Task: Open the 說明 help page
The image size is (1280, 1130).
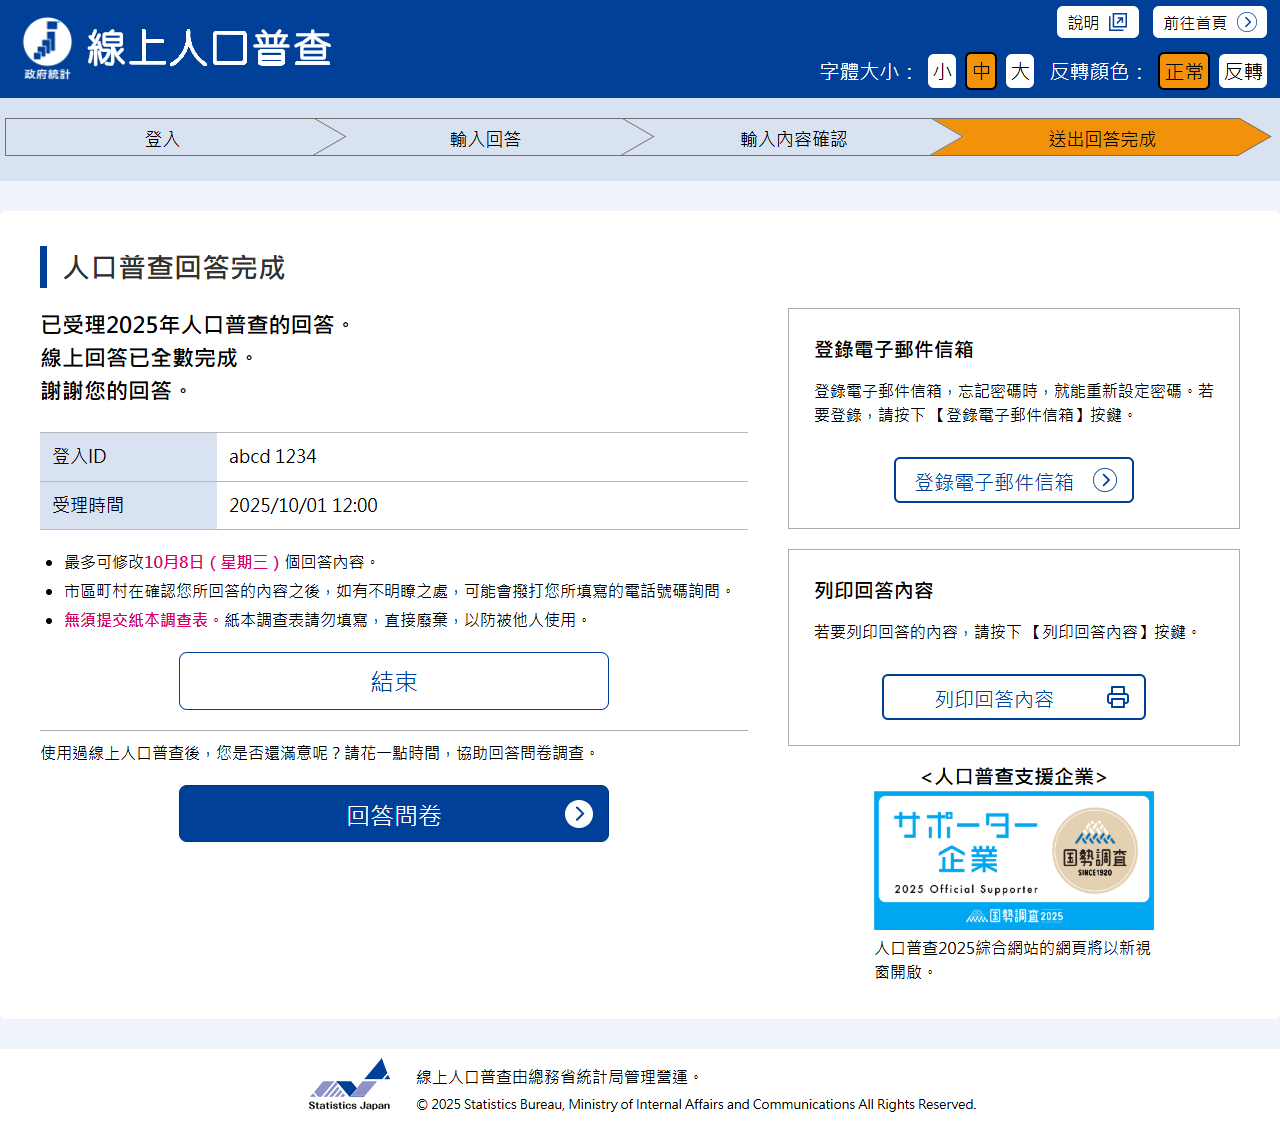Action: click(x=1085, y=22)
